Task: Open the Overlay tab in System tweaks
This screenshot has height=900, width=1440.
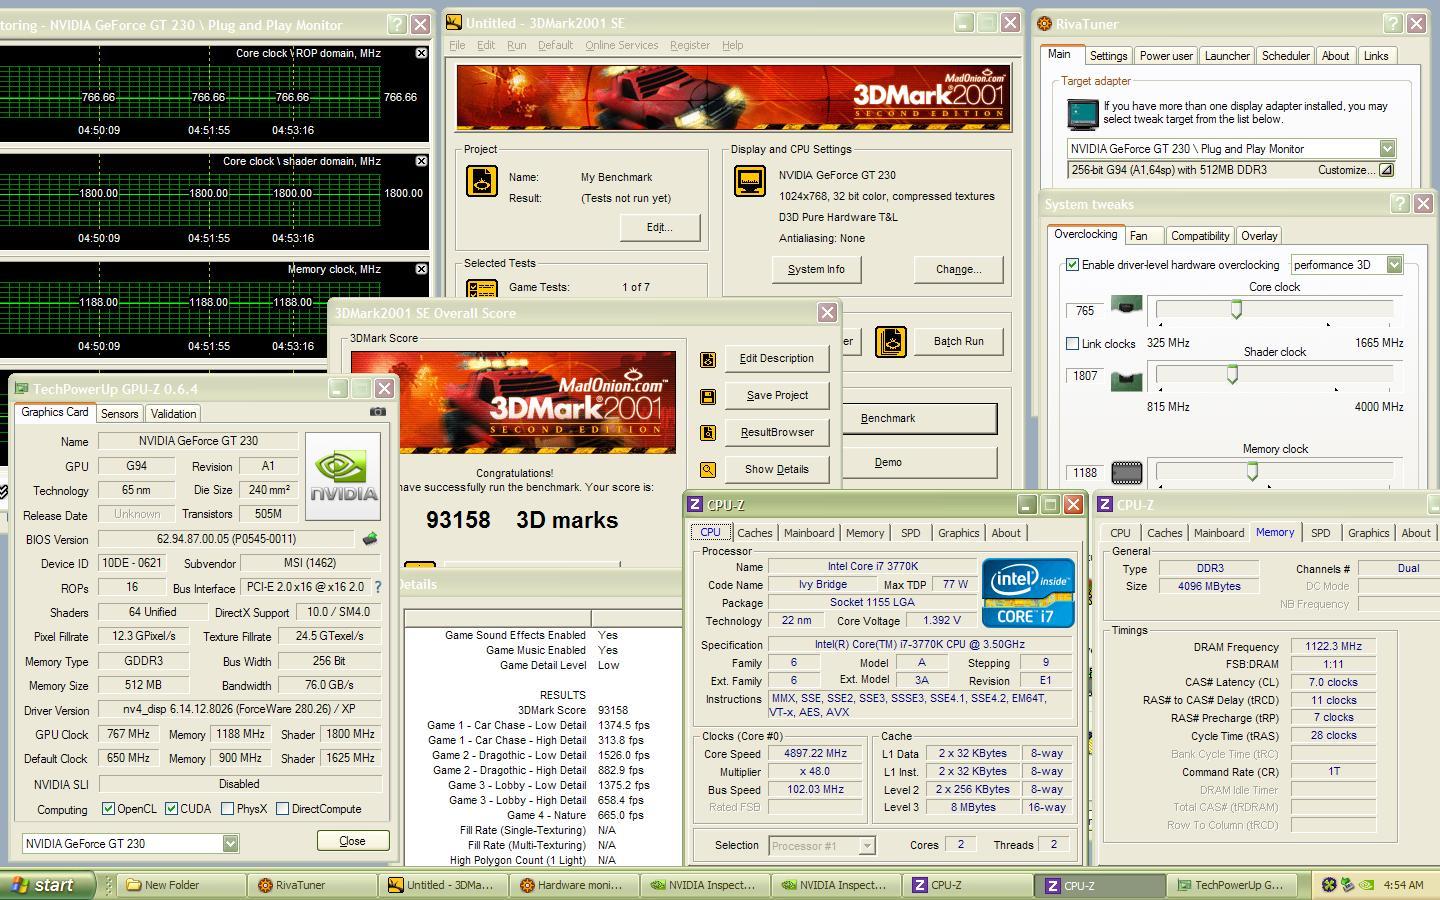Action: coord(1259,236)
